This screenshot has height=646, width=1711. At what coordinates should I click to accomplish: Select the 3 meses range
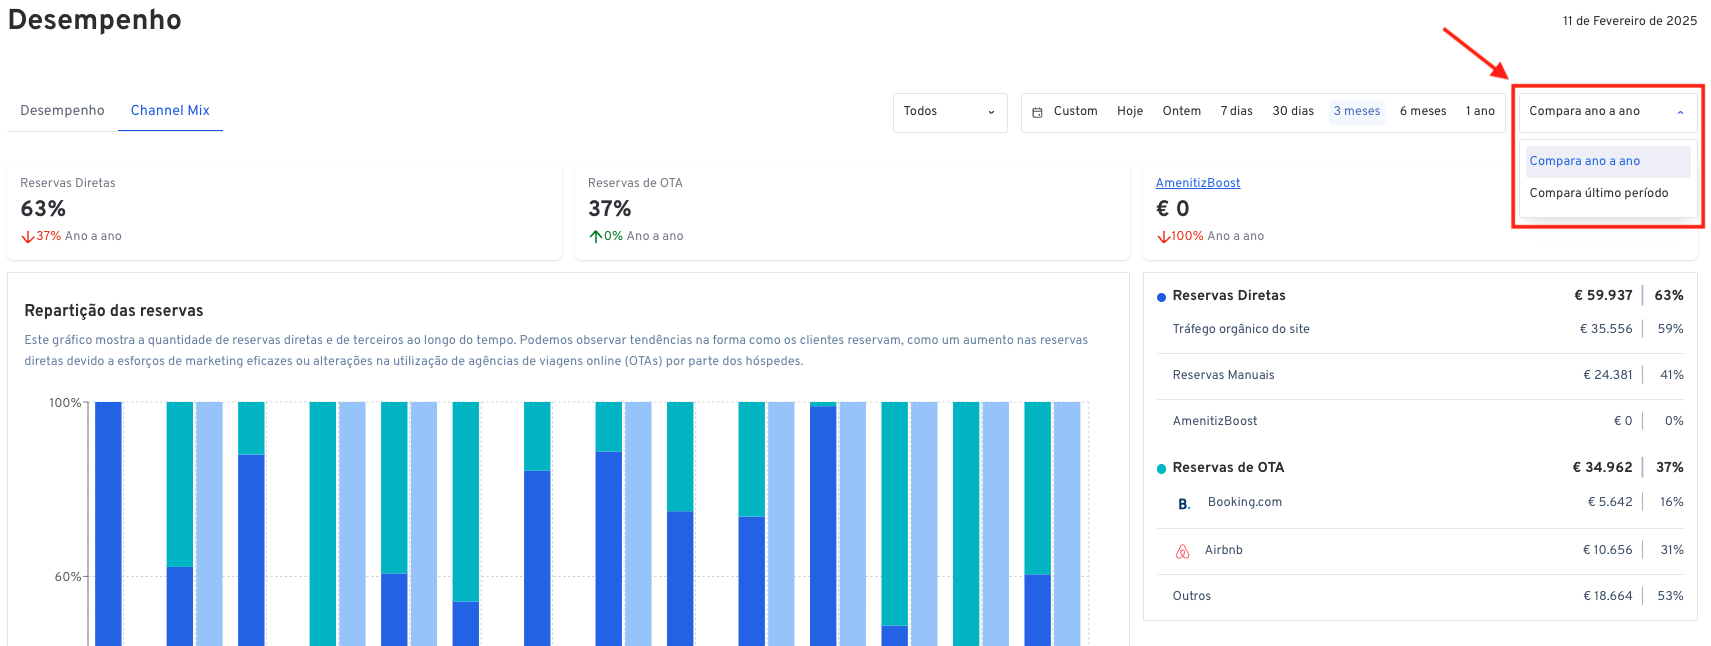coord(1357,112)
